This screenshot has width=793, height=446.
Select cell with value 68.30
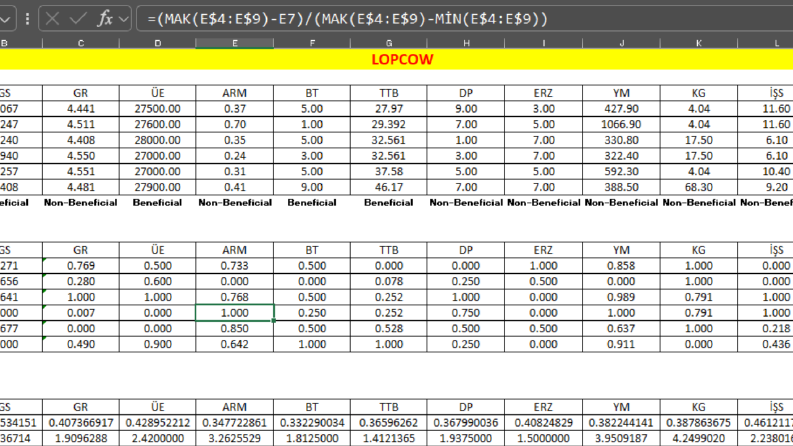(x=699, y=187)
